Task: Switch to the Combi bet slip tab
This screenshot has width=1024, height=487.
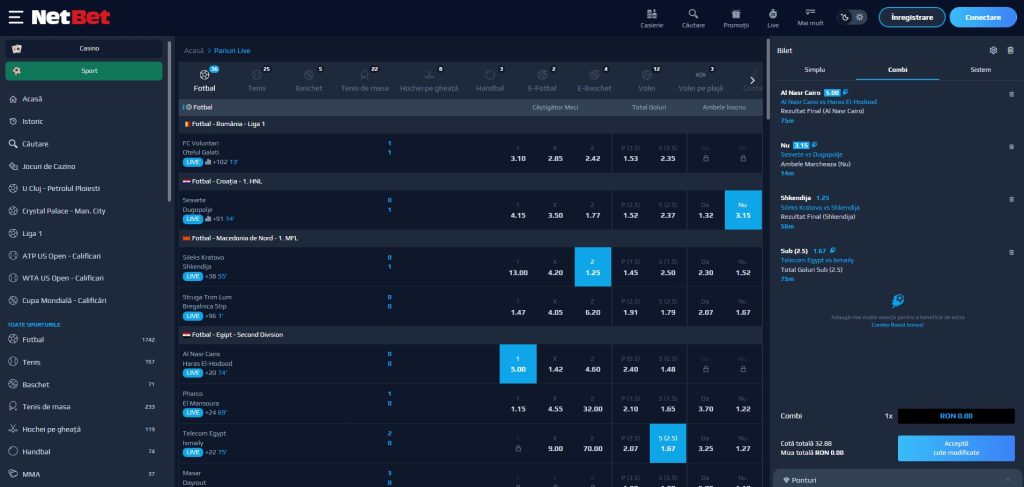Action: [x=897, y=70]
